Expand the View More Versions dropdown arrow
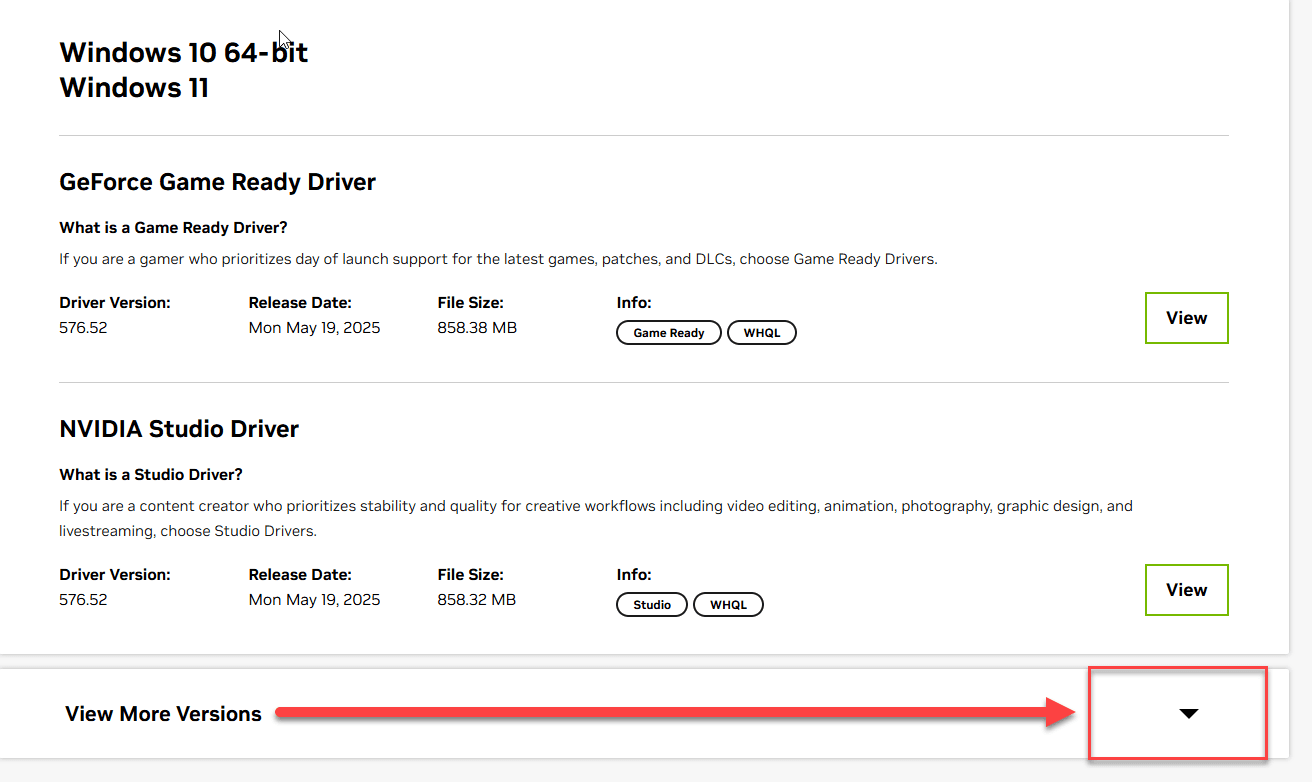This screenshot has height=782, width=1312. 1188,713
